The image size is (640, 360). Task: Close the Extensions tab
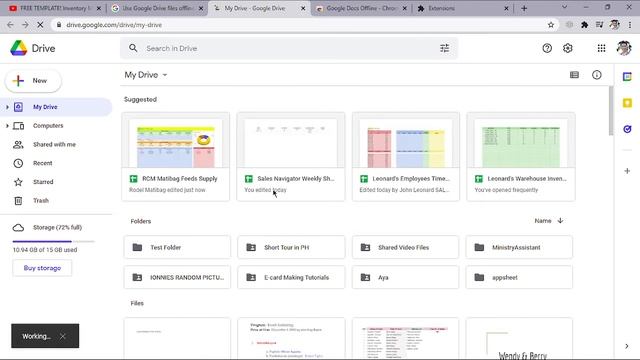[x=506, y=8]
